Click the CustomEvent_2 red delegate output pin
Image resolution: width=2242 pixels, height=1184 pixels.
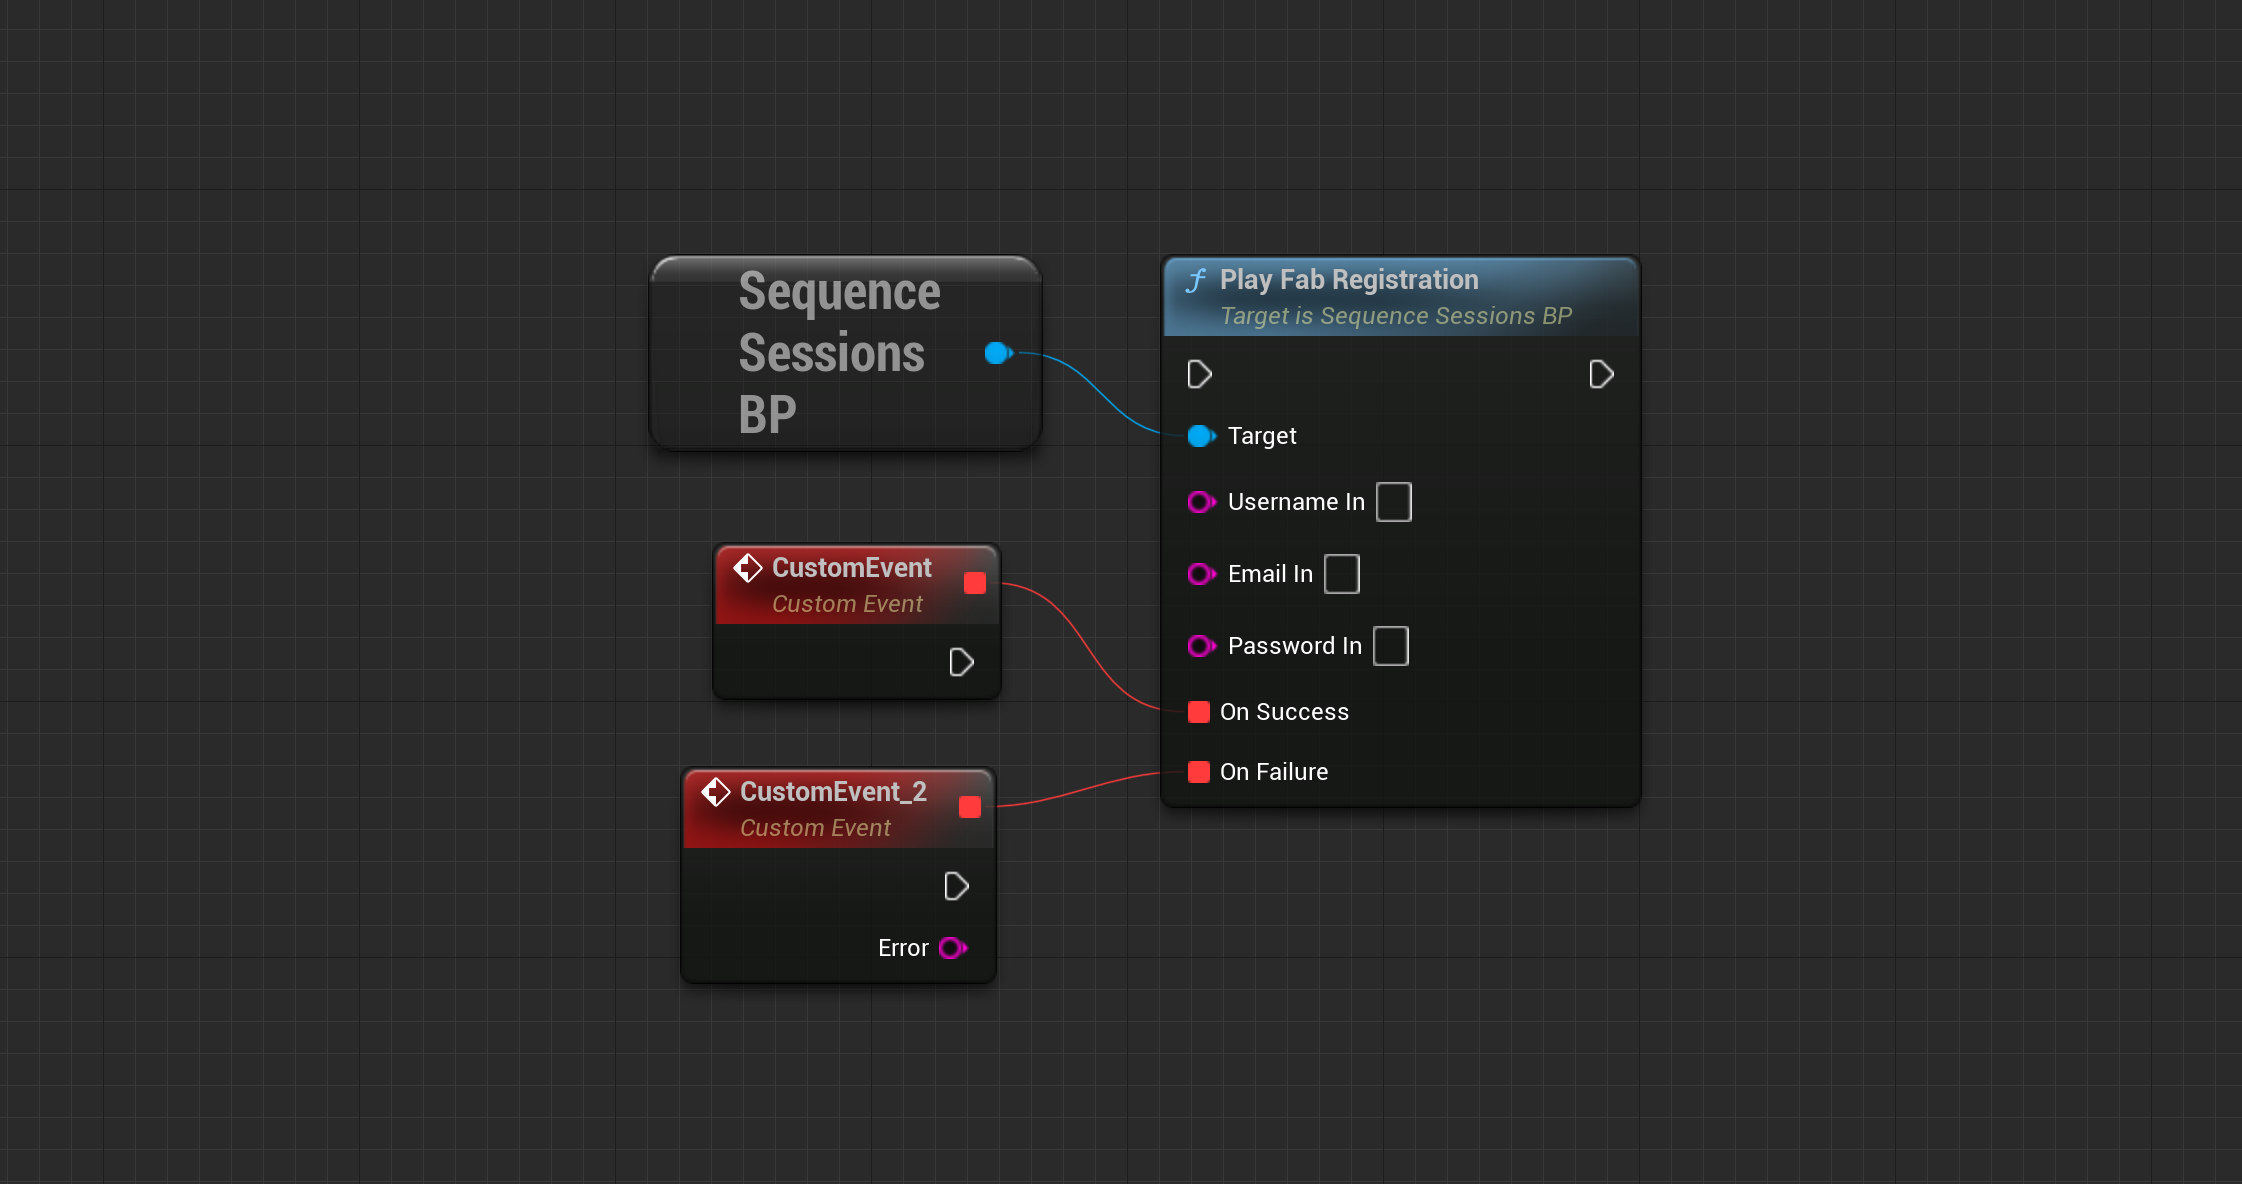970,807
